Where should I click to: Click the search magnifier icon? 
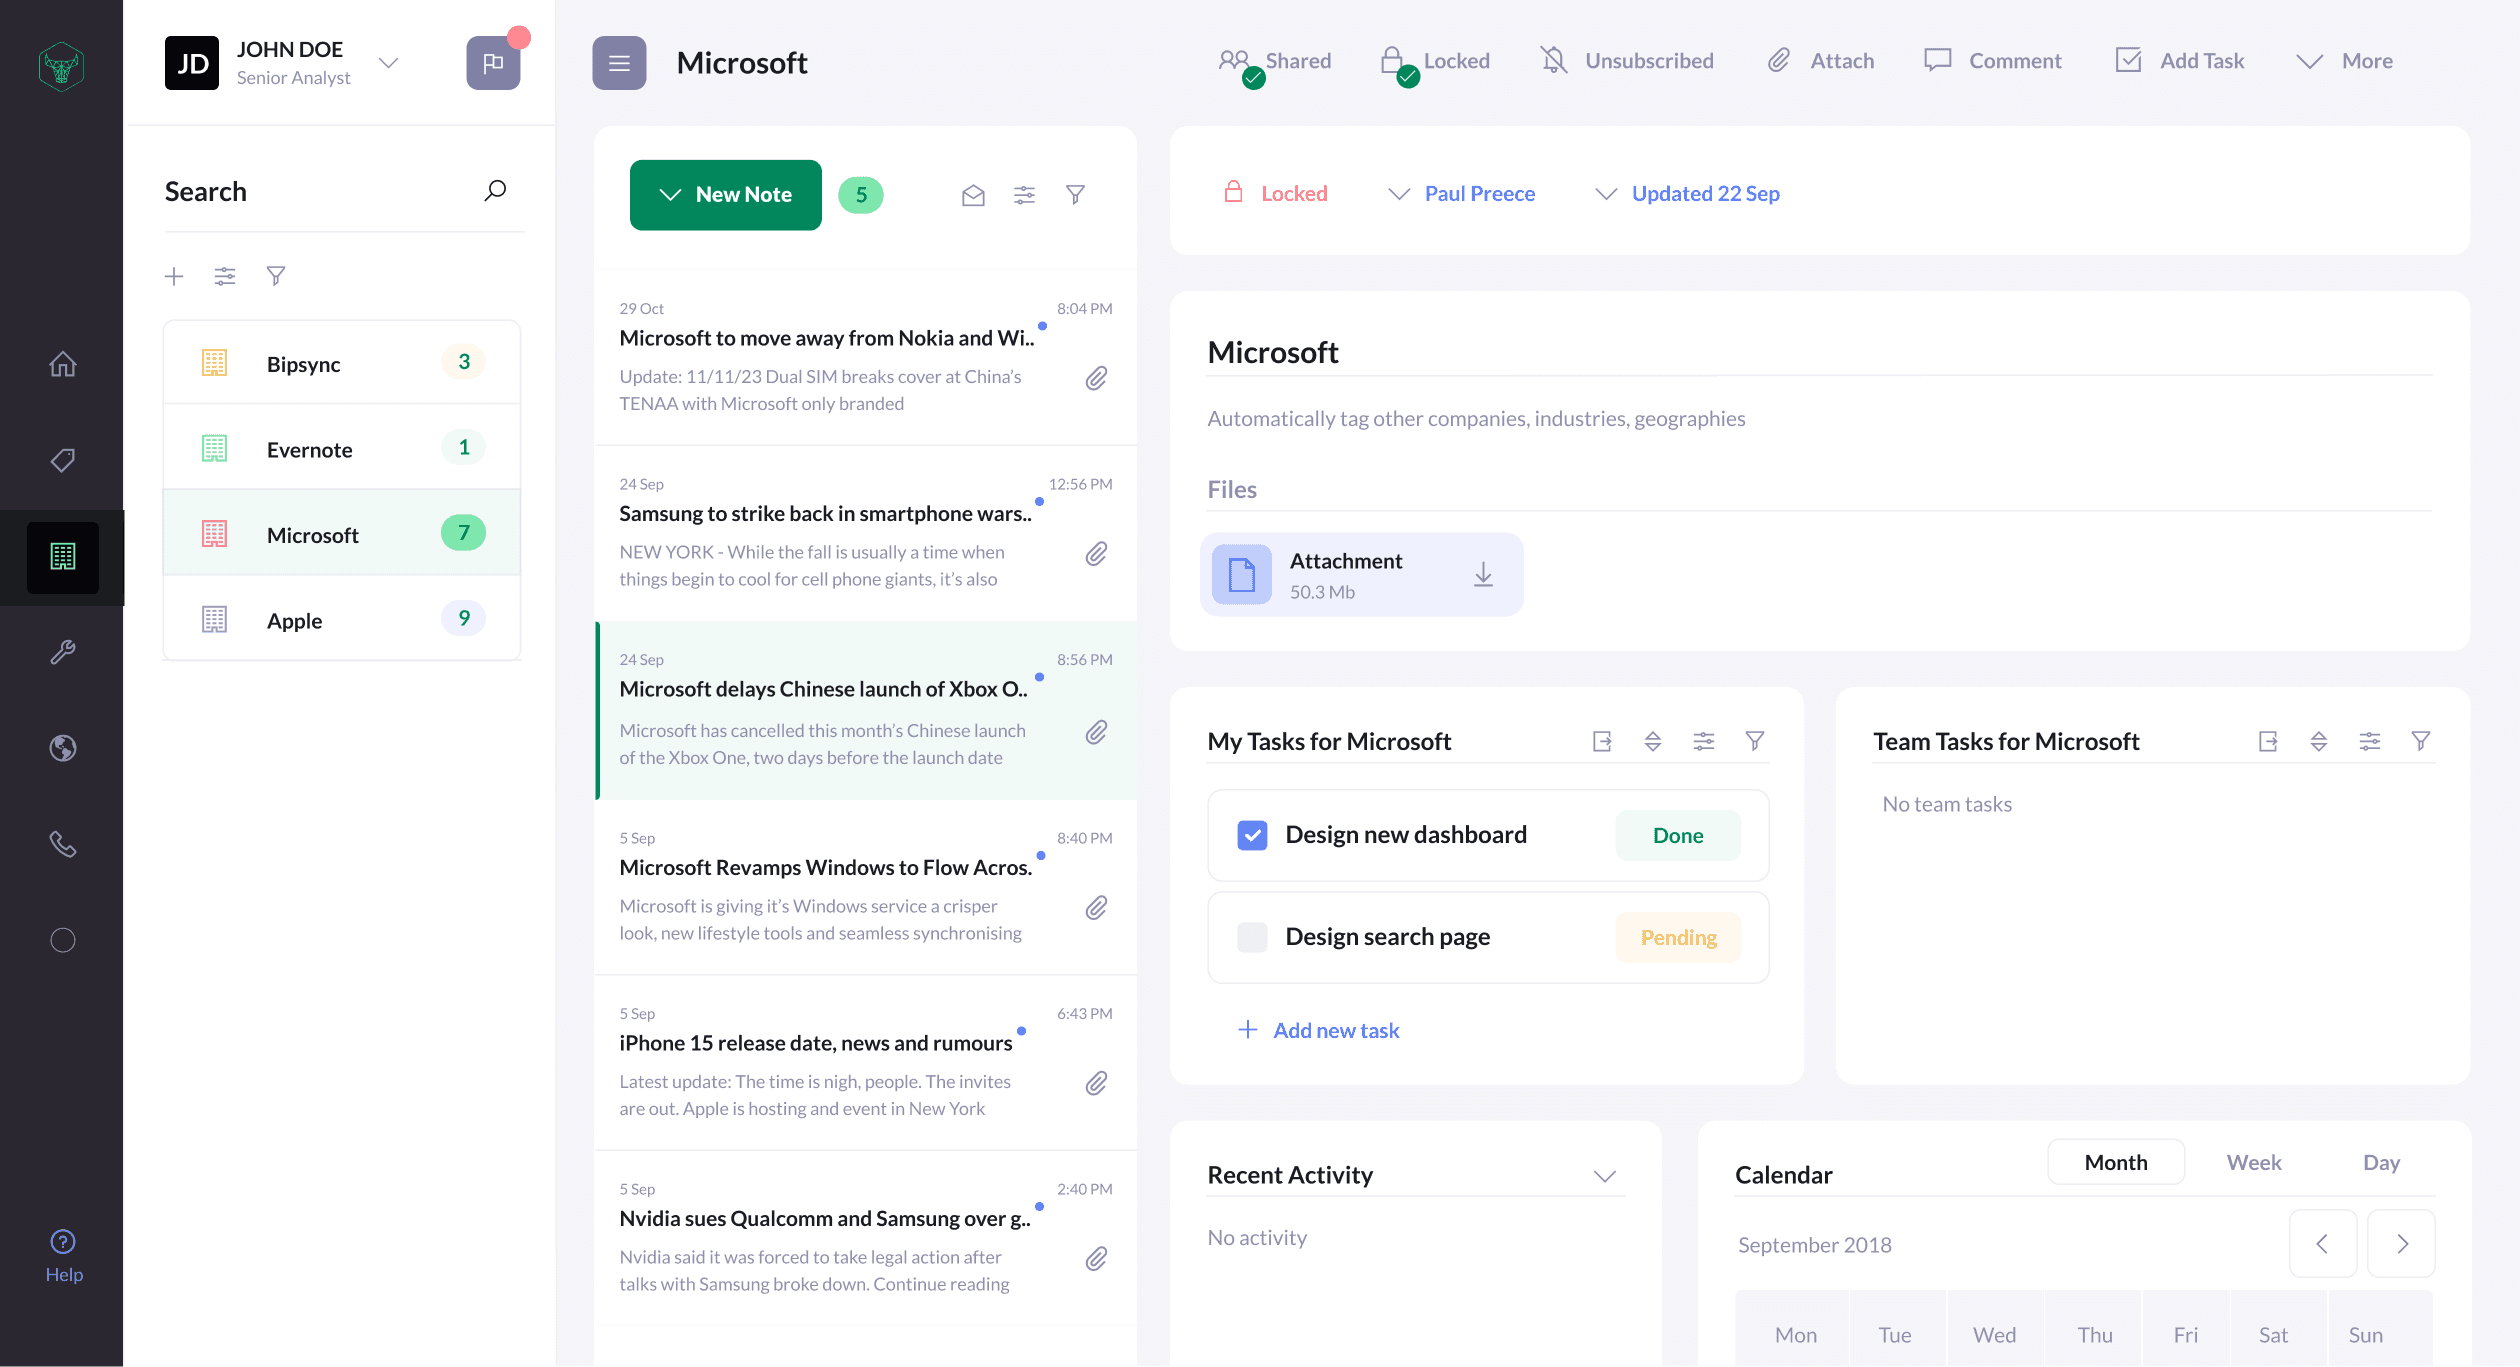495,190
